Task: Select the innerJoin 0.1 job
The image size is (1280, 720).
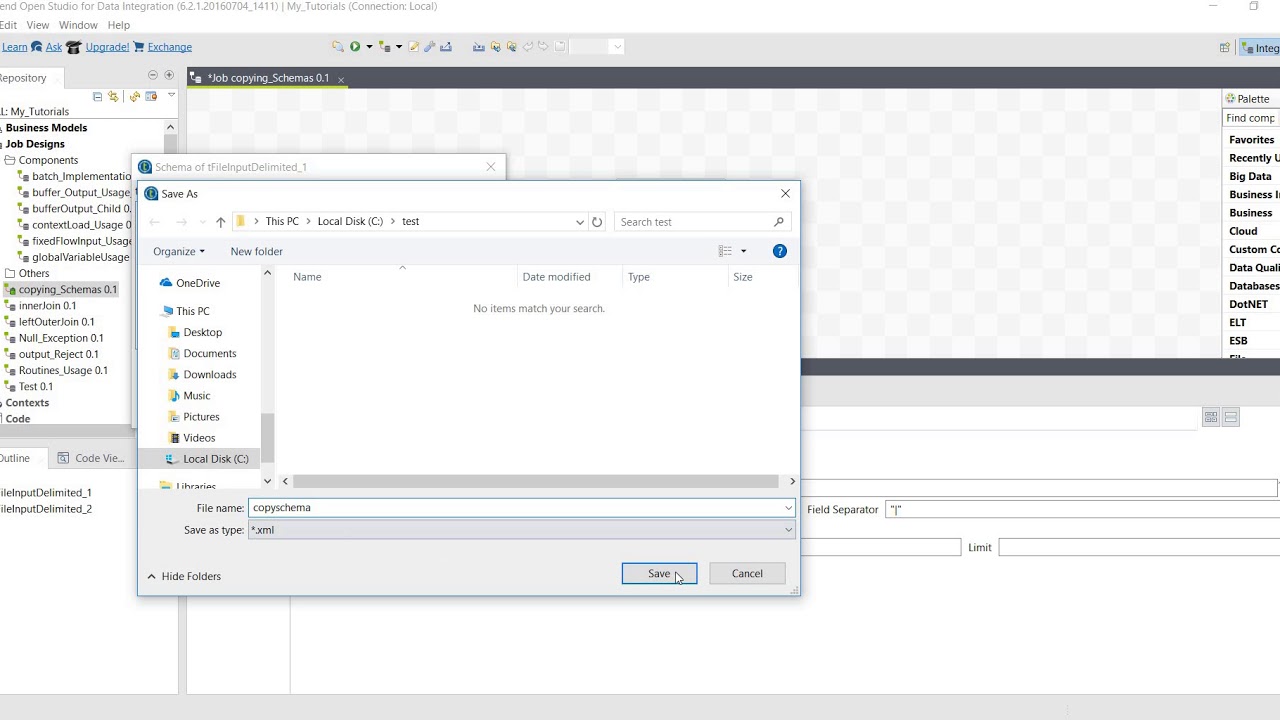Action: point(40,306)
